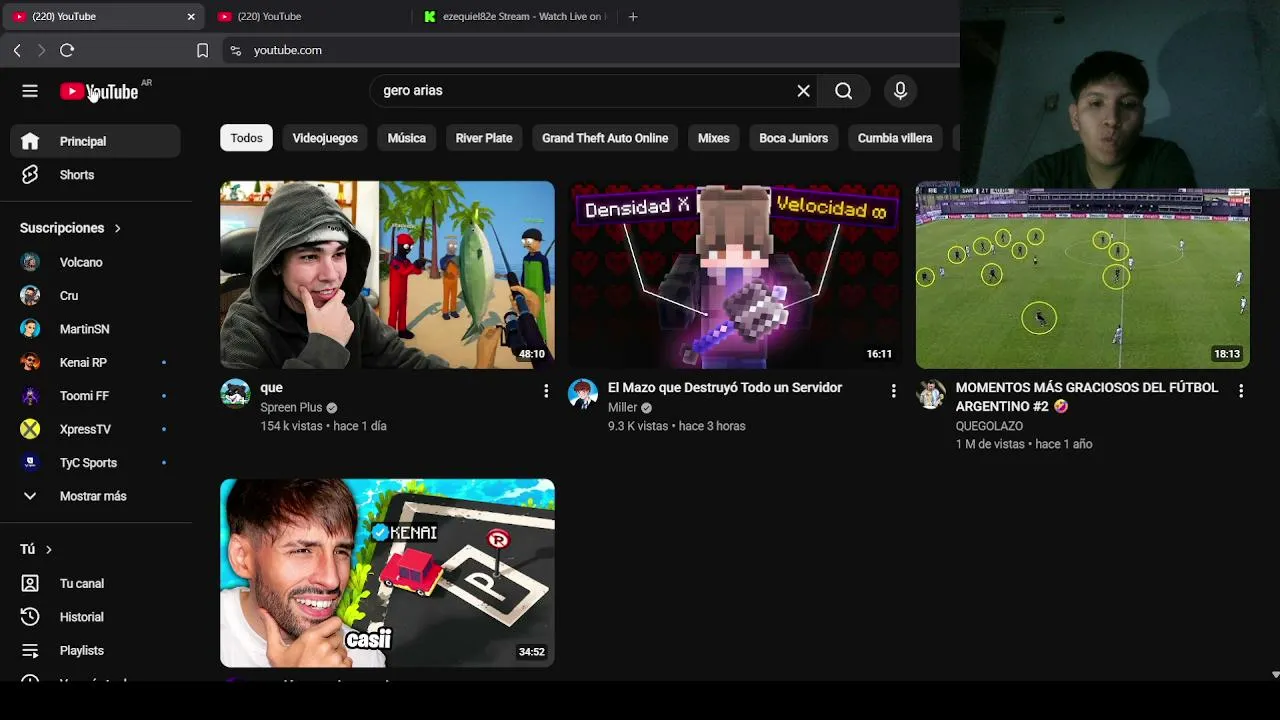Filter by River Plate chip

tap(484, 138)
